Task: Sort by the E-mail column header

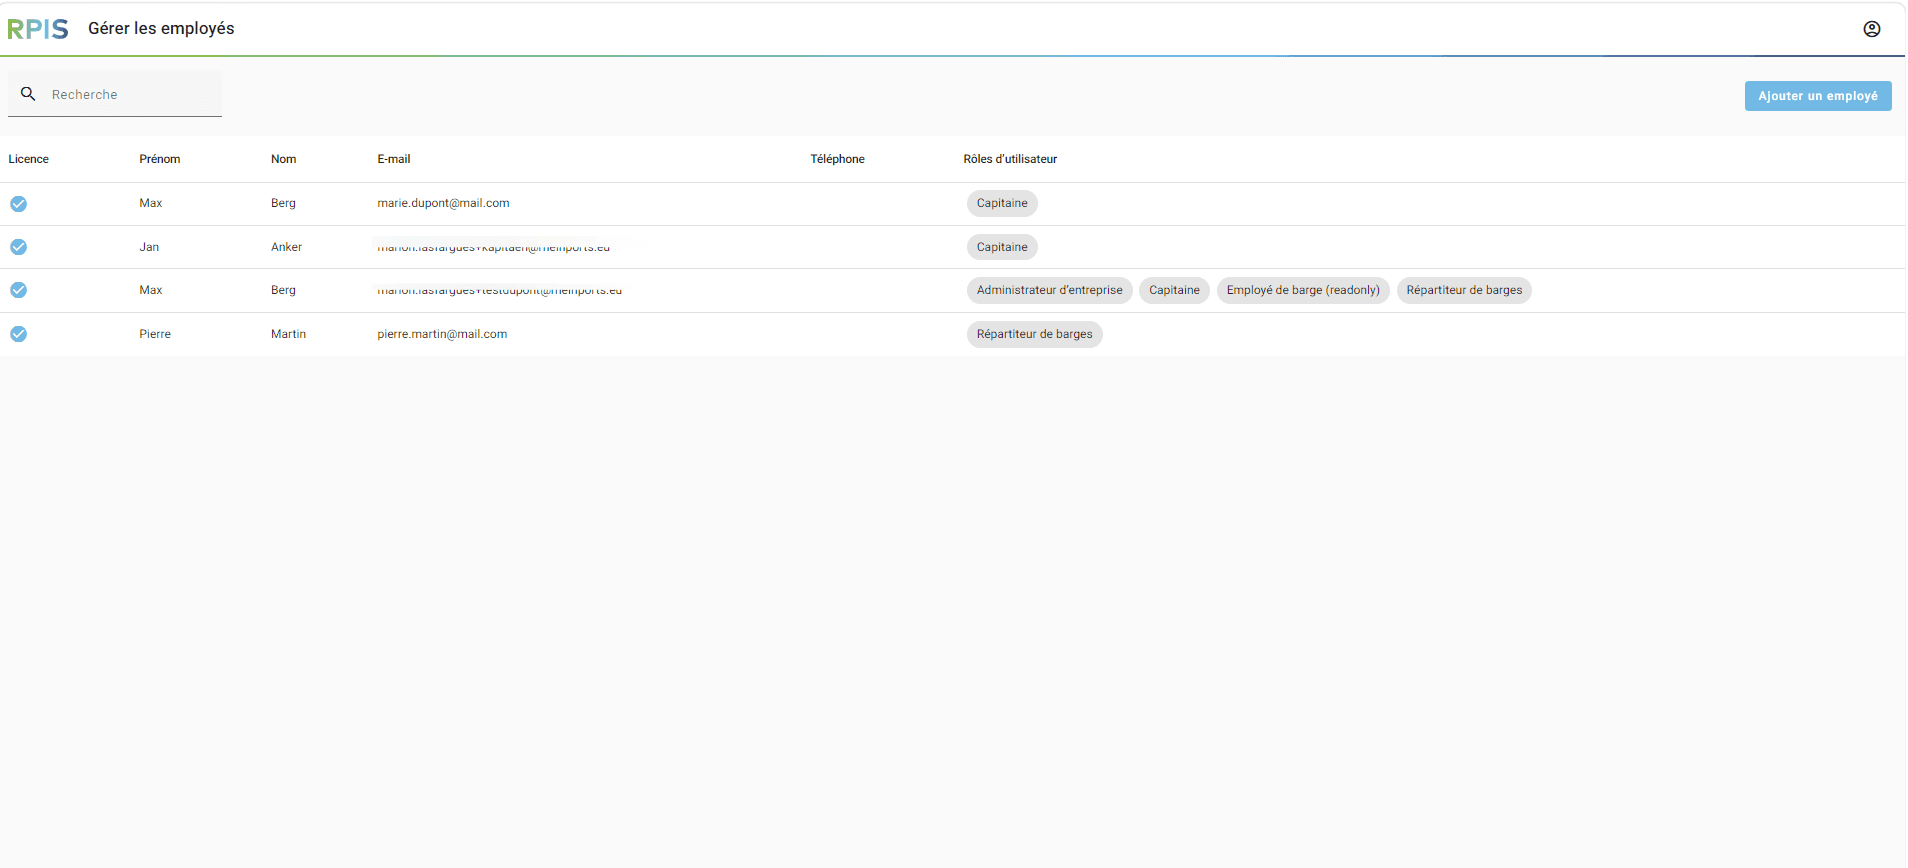Action: coord(394,159)
